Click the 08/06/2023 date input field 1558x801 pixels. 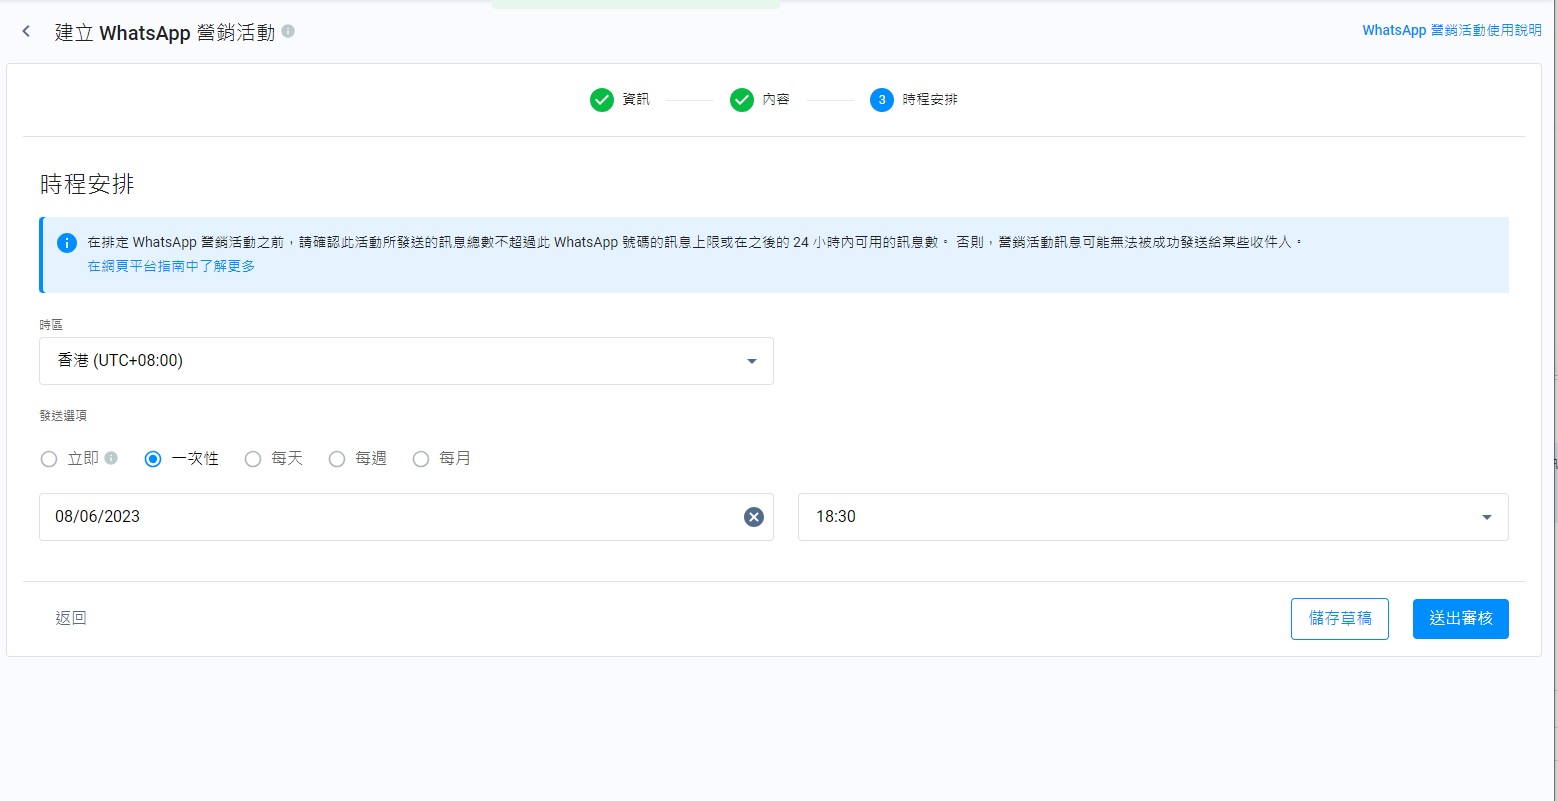click(x=406, y=517)
